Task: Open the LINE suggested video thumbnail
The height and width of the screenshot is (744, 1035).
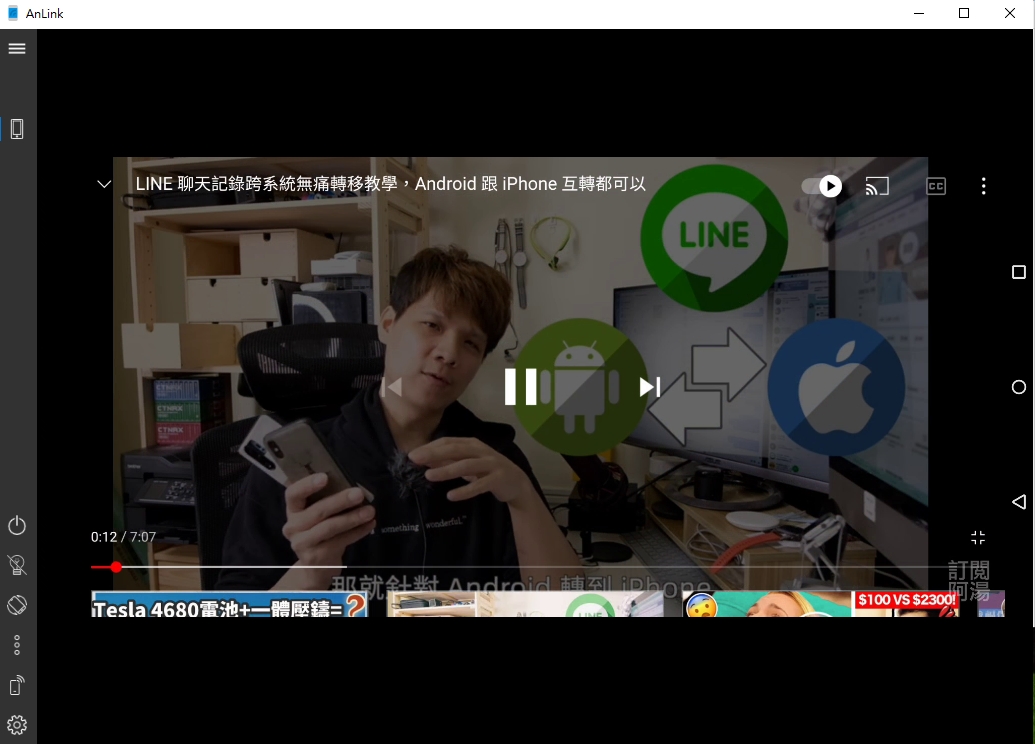Action: tap(525, 604)
